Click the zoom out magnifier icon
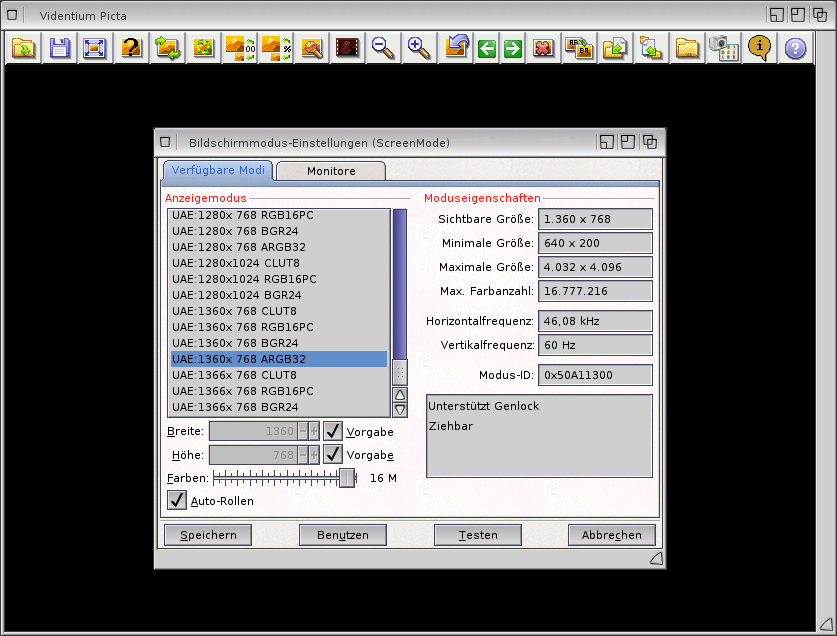The width and height of the screenshot is (837, 636). tap(383, 48)
